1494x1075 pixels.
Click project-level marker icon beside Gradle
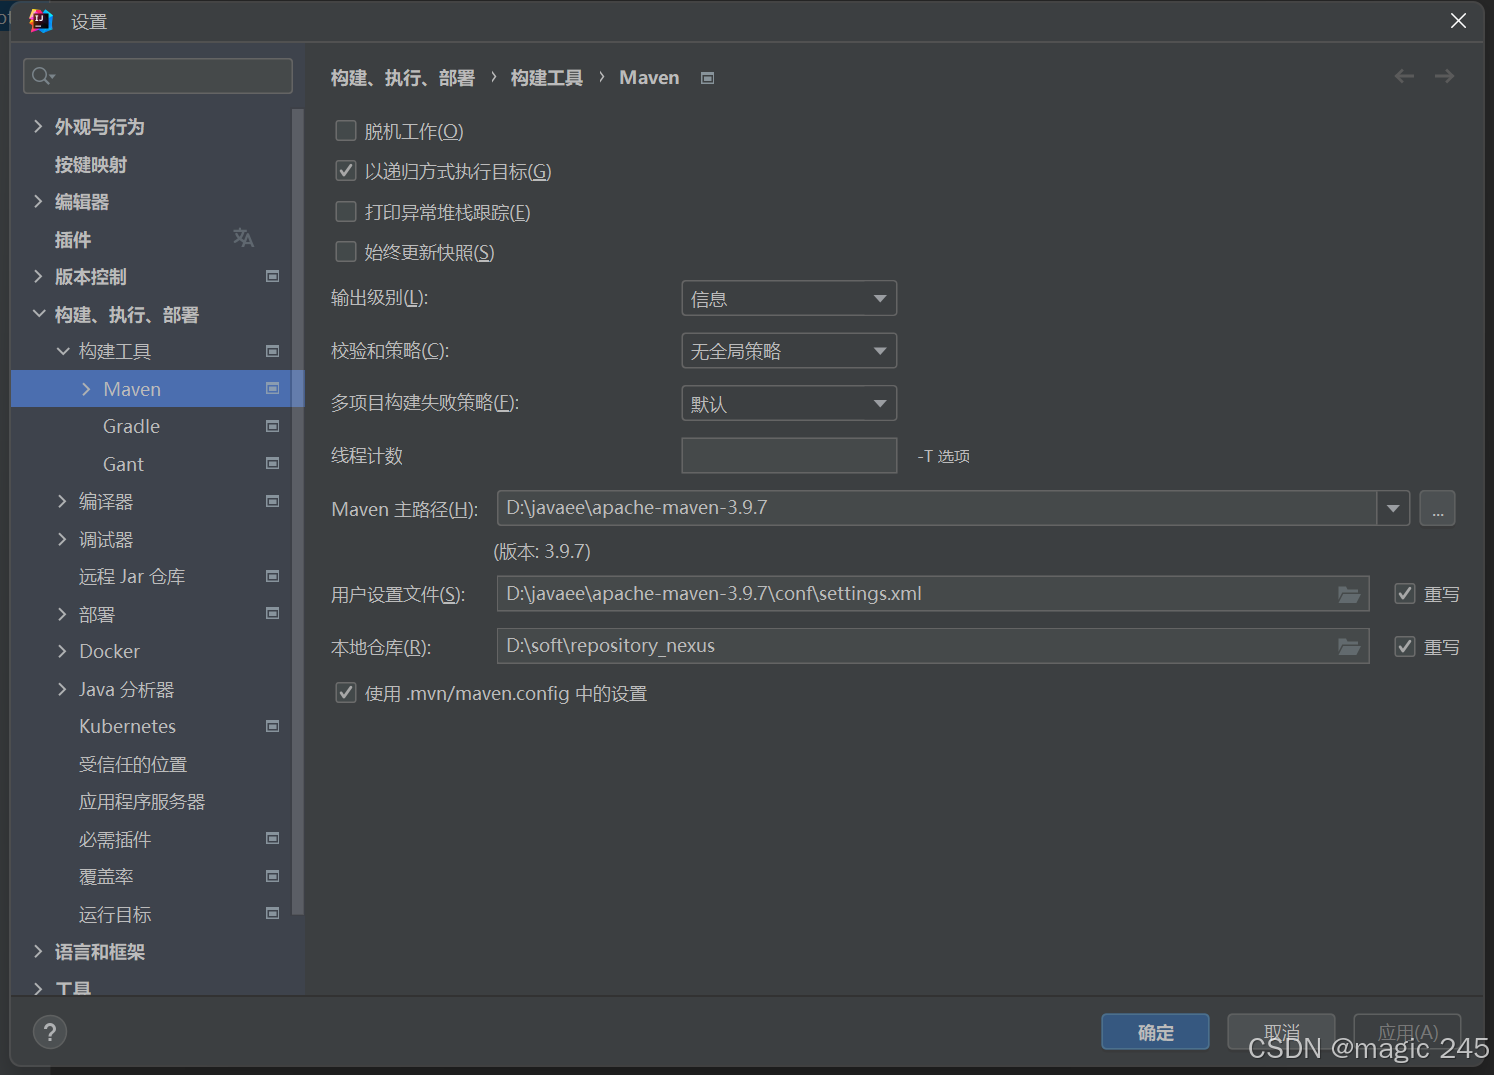[272, 426]
